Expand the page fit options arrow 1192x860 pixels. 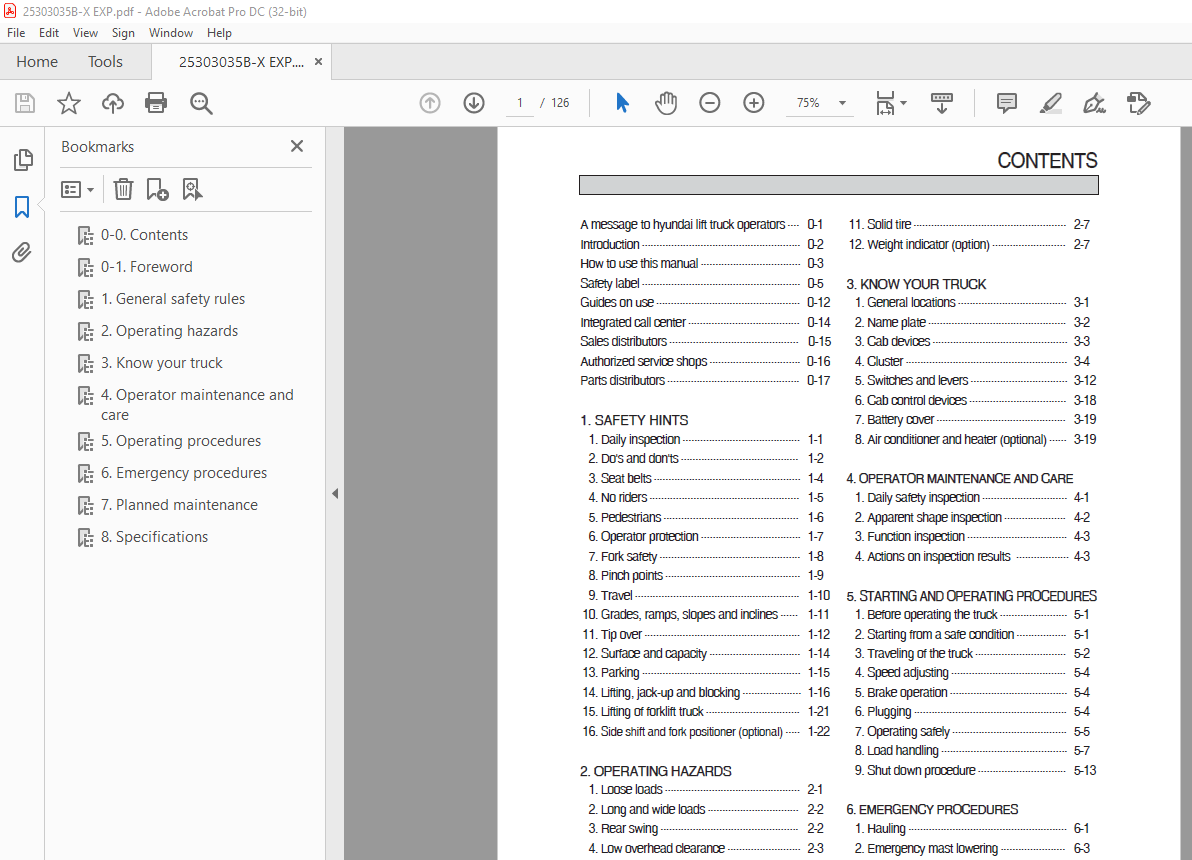pos(903,103)
